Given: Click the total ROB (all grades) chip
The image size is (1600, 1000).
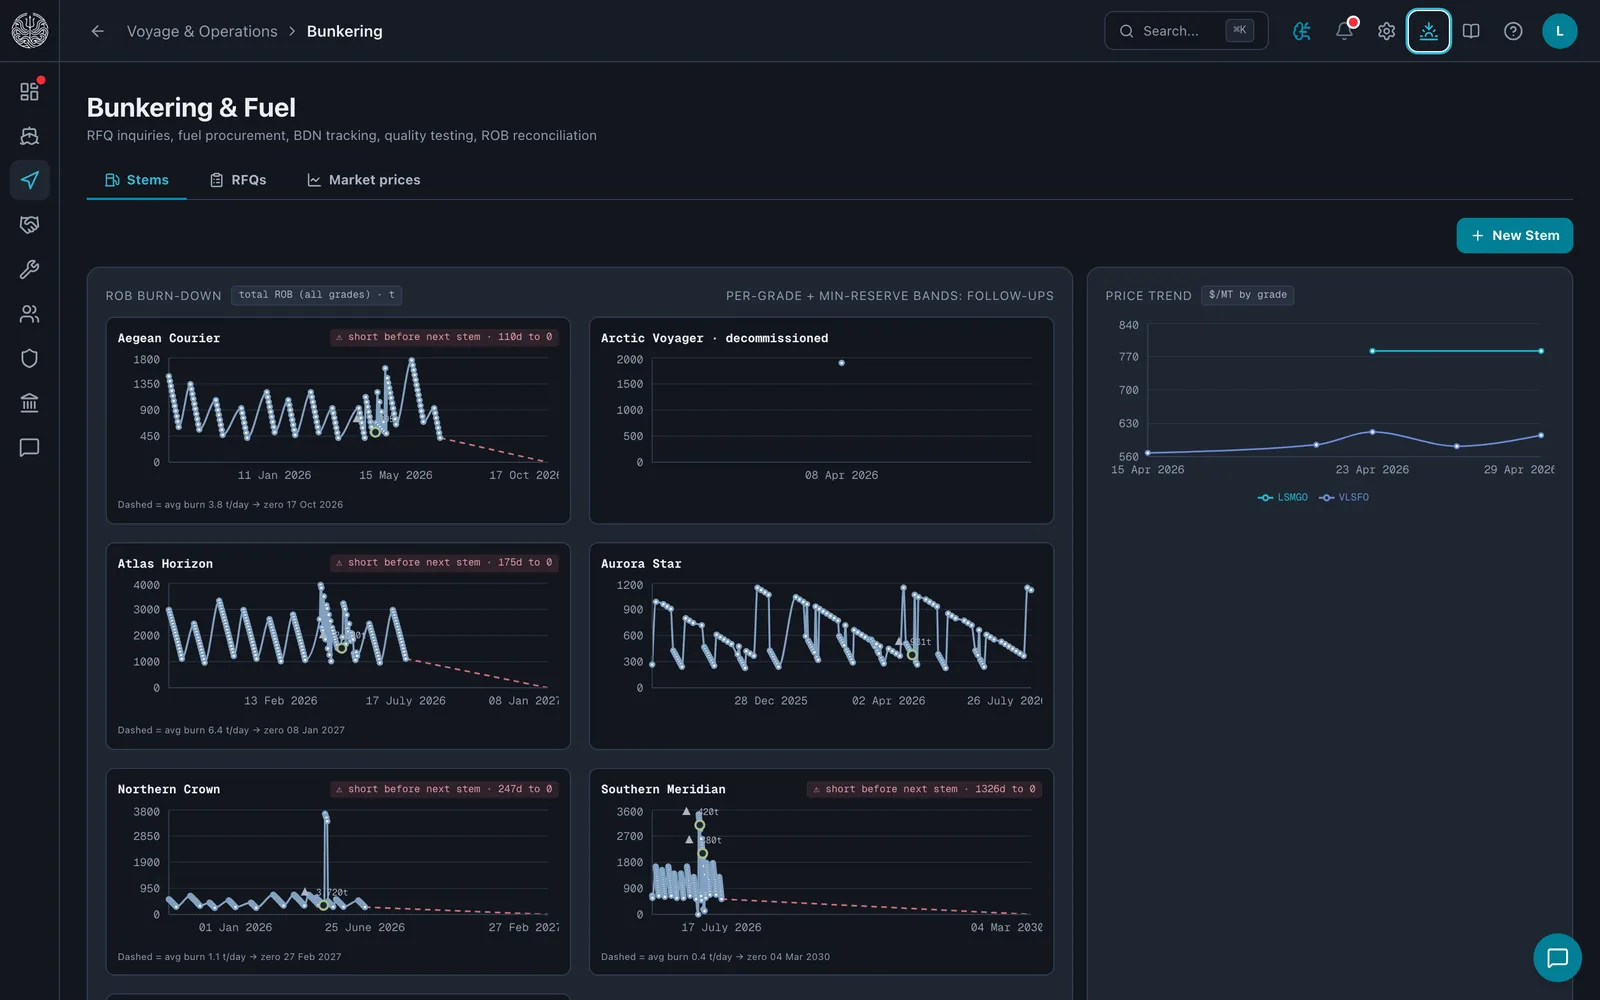Looking at the screenshot, I should [x=317, y=295].
